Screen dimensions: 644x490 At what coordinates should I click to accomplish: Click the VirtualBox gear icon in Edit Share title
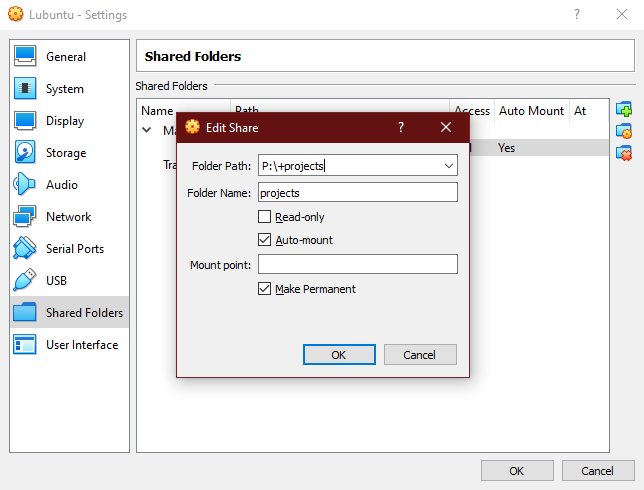click(192, 127)
